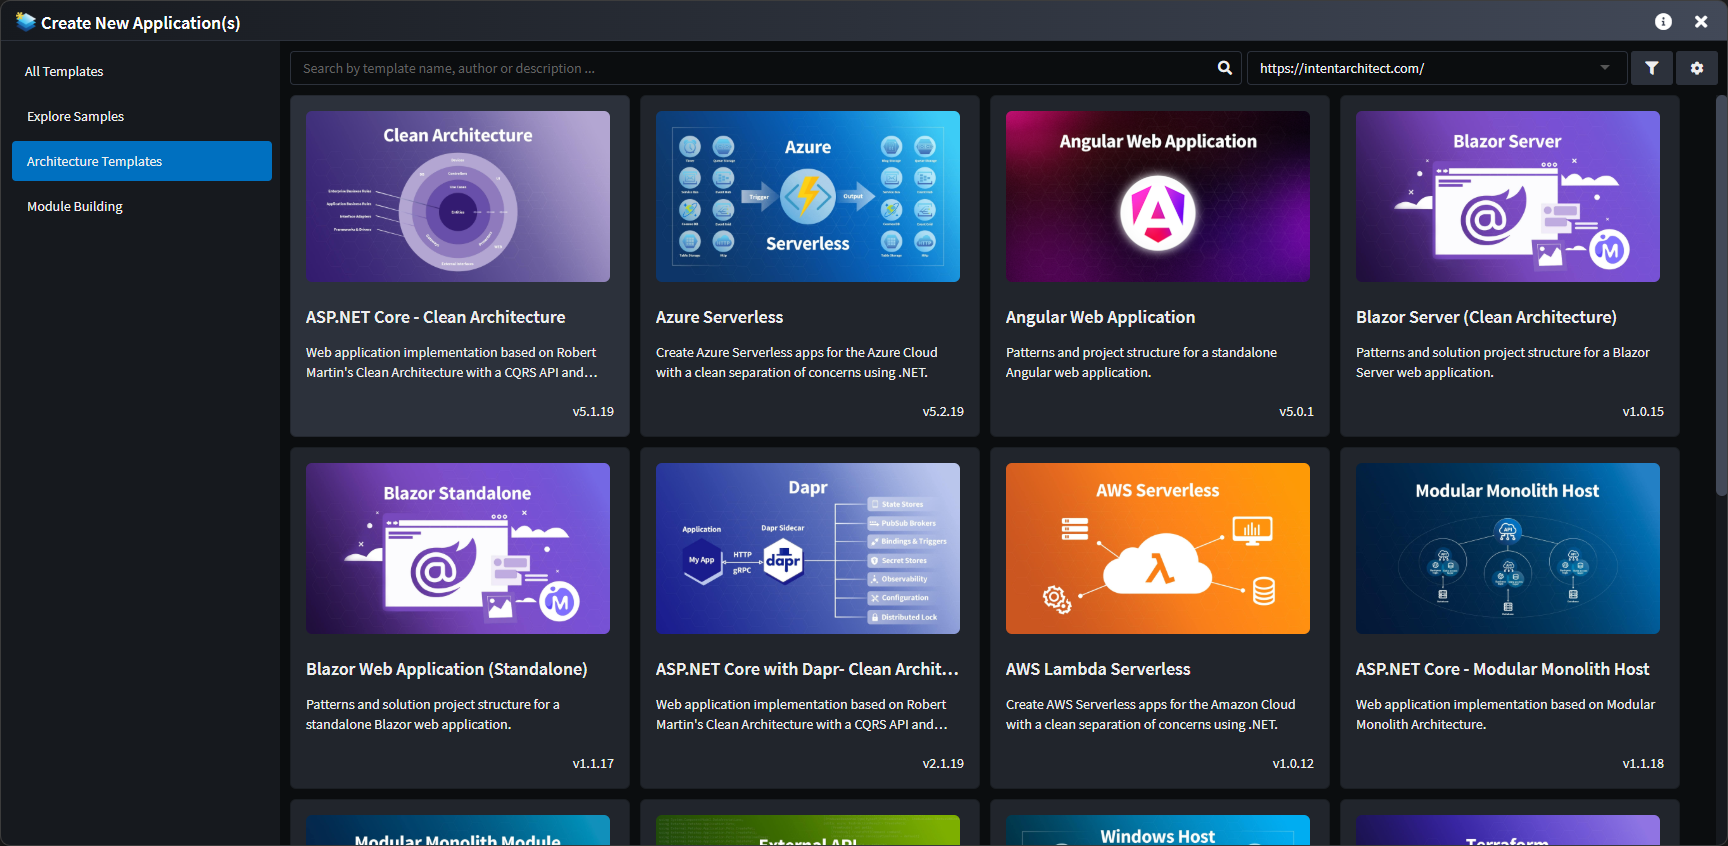Close the Create New Application dialog

click(x=1701, y=21)
